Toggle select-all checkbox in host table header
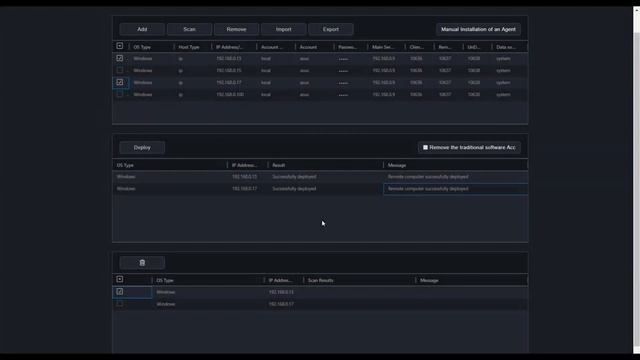 (x=120, y=46)
